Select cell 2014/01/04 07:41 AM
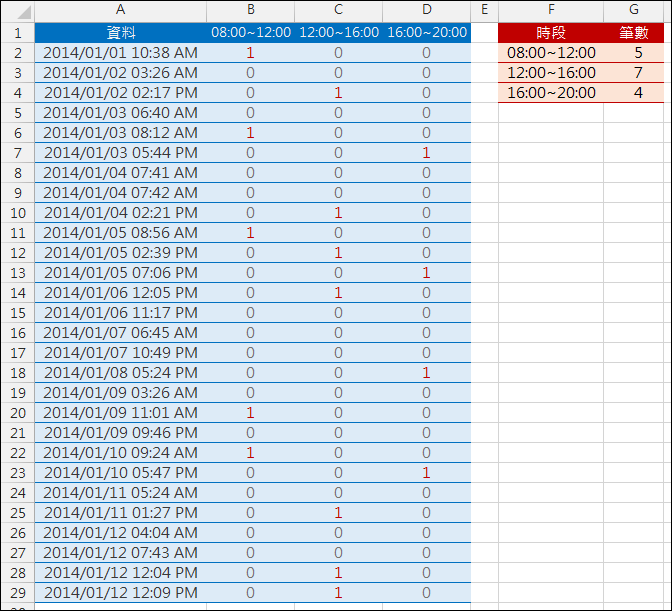Screen dimensions: 672x611 point(120,173)
